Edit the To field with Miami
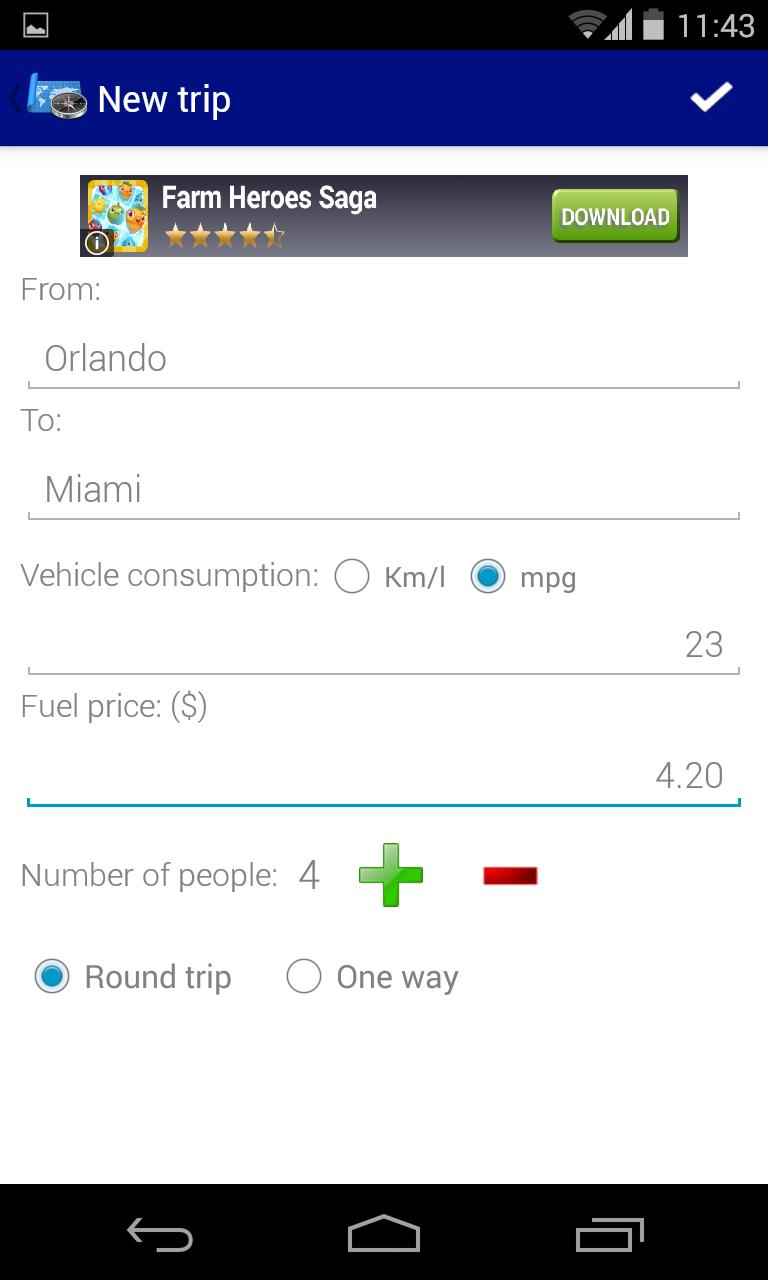The height and width of the screenshot is (1280, 768). 383,490
